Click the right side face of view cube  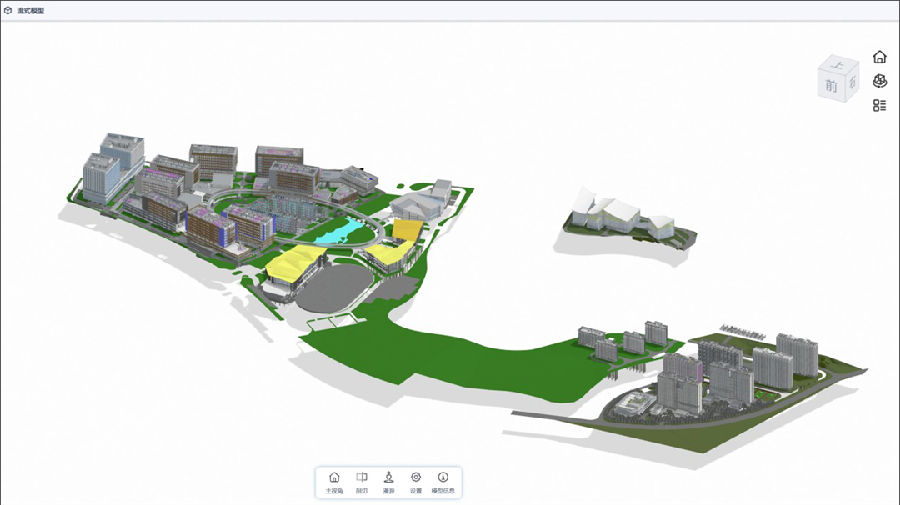pyautogui.click(x=852, y=83)
